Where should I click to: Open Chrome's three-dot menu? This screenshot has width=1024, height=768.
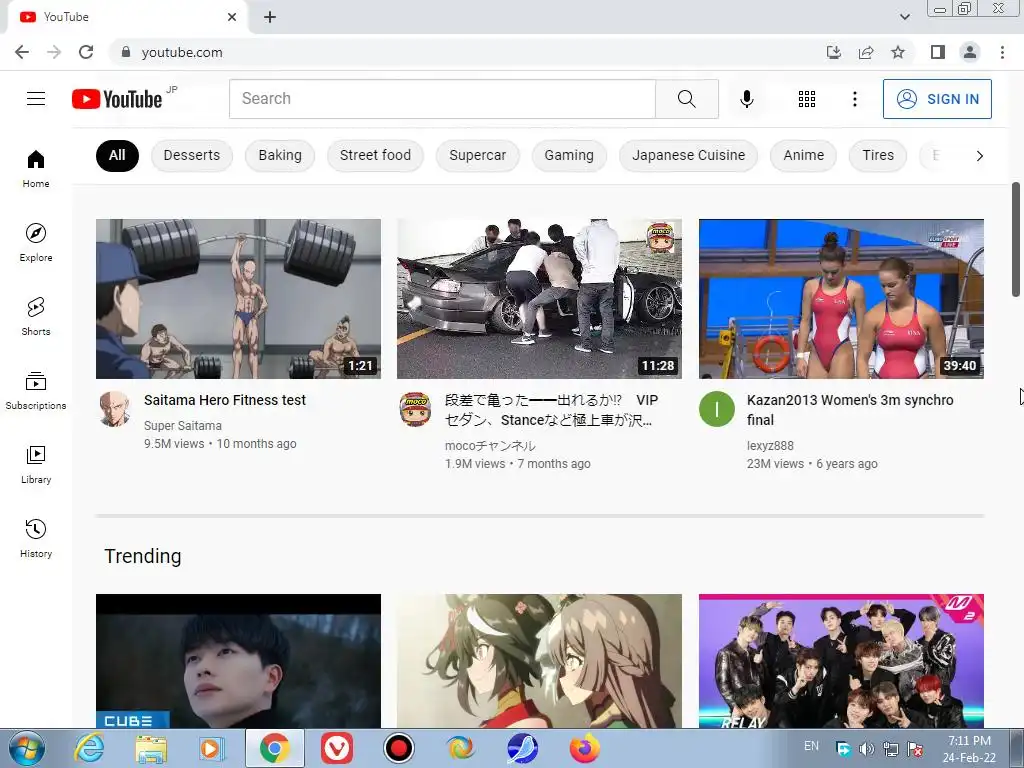[1002, 52]
